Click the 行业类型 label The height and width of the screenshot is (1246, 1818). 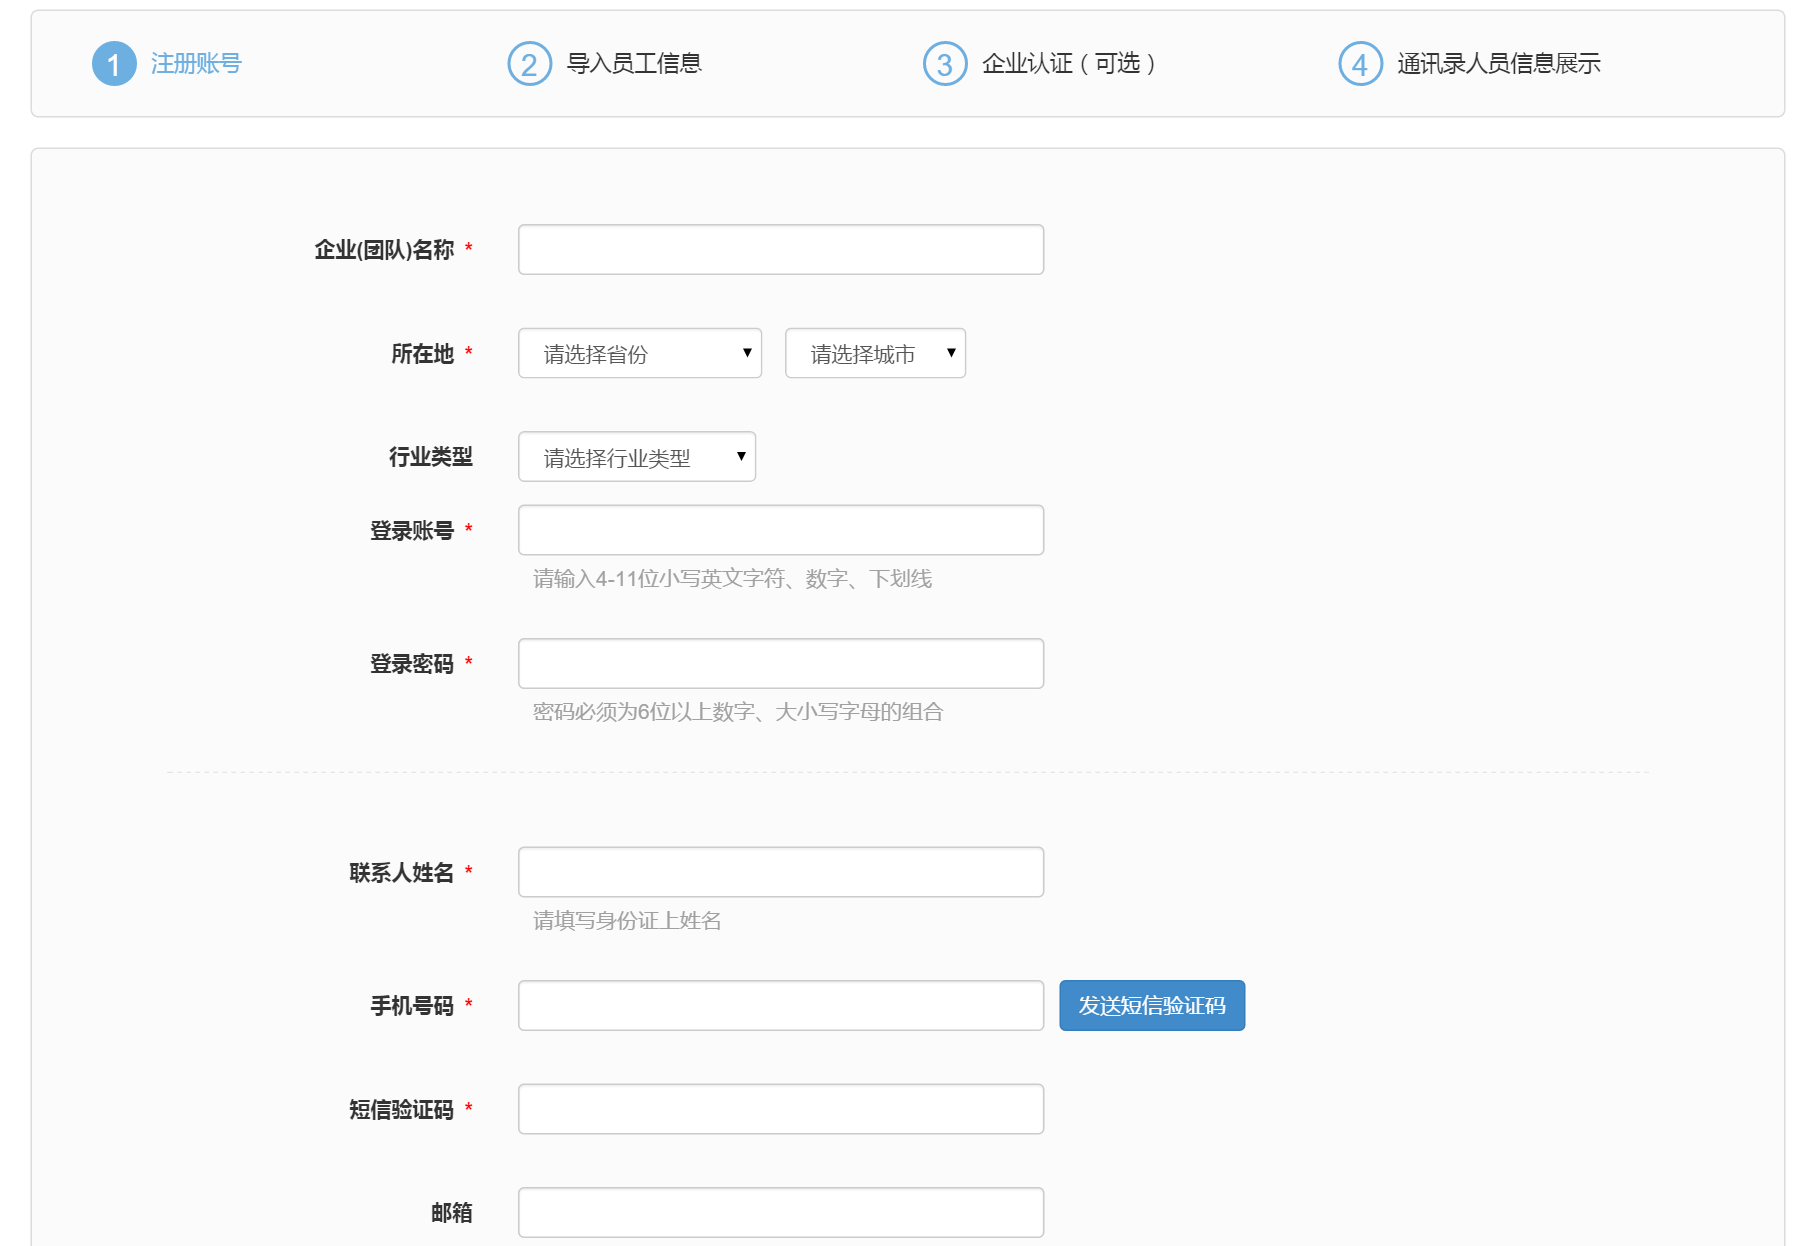click(431, 457)
